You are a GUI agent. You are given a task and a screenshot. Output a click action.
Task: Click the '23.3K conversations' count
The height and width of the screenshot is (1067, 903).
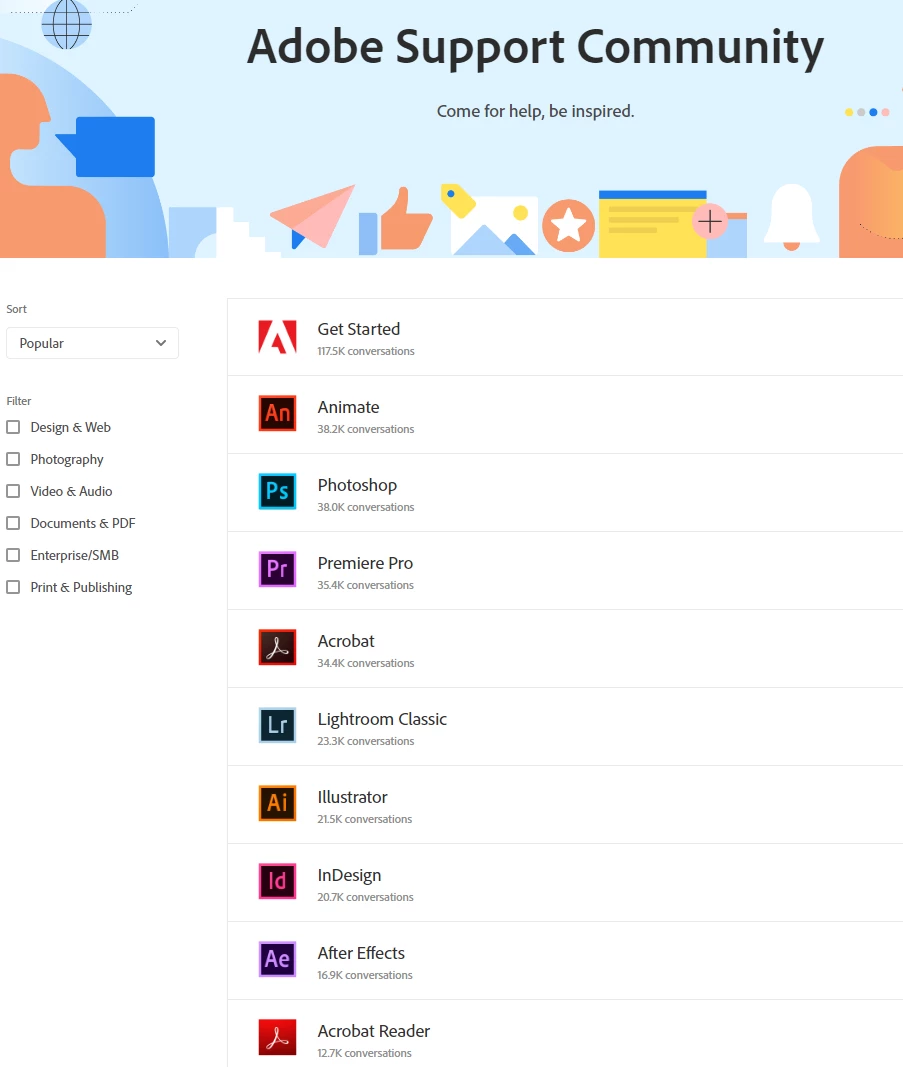tap(366, 741)
